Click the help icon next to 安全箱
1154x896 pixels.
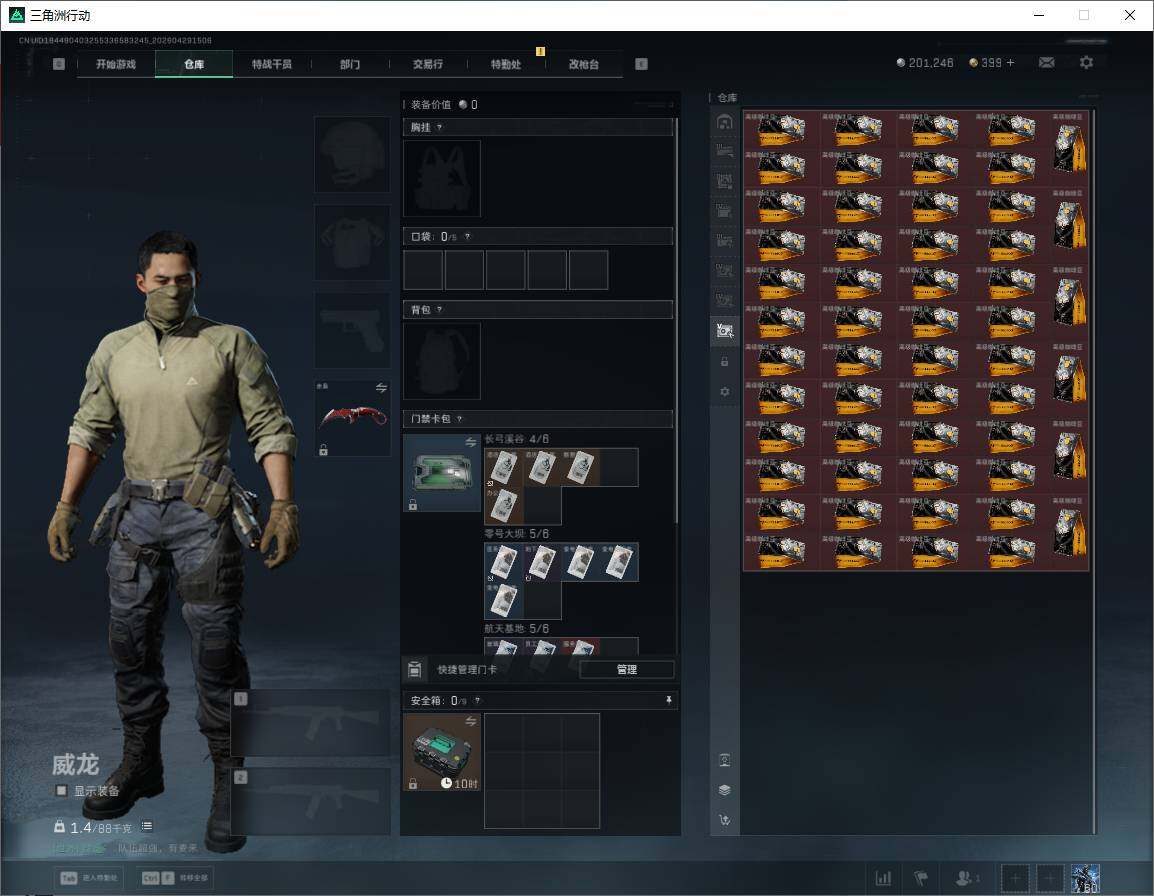point(477,700)
